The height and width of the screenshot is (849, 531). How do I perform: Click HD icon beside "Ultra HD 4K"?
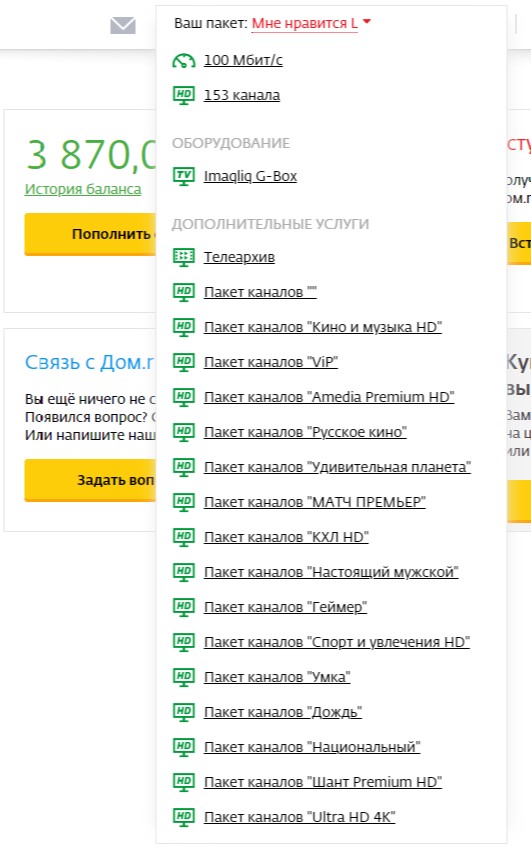pos(183,818)
